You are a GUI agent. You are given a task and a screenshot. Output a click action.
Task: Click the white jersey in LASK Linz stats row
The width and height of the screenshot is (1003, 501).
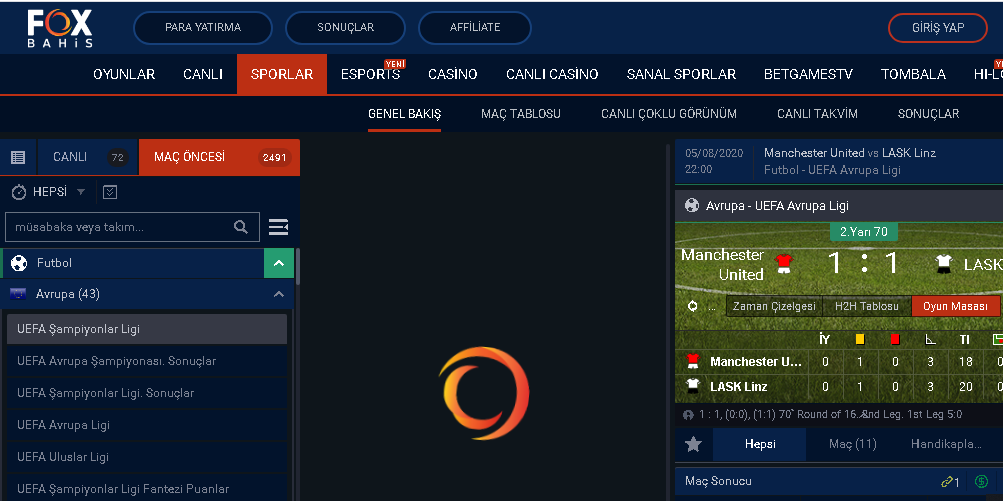(692, 386)
